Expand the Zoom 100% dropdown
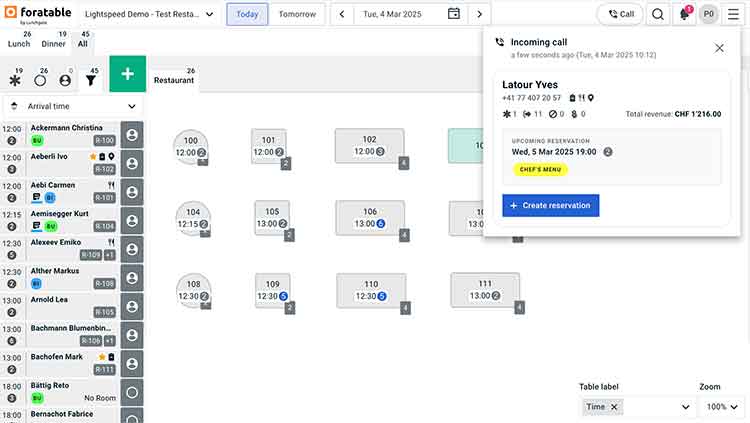Viewport: 750px width, 423px height. click(722, 407)
